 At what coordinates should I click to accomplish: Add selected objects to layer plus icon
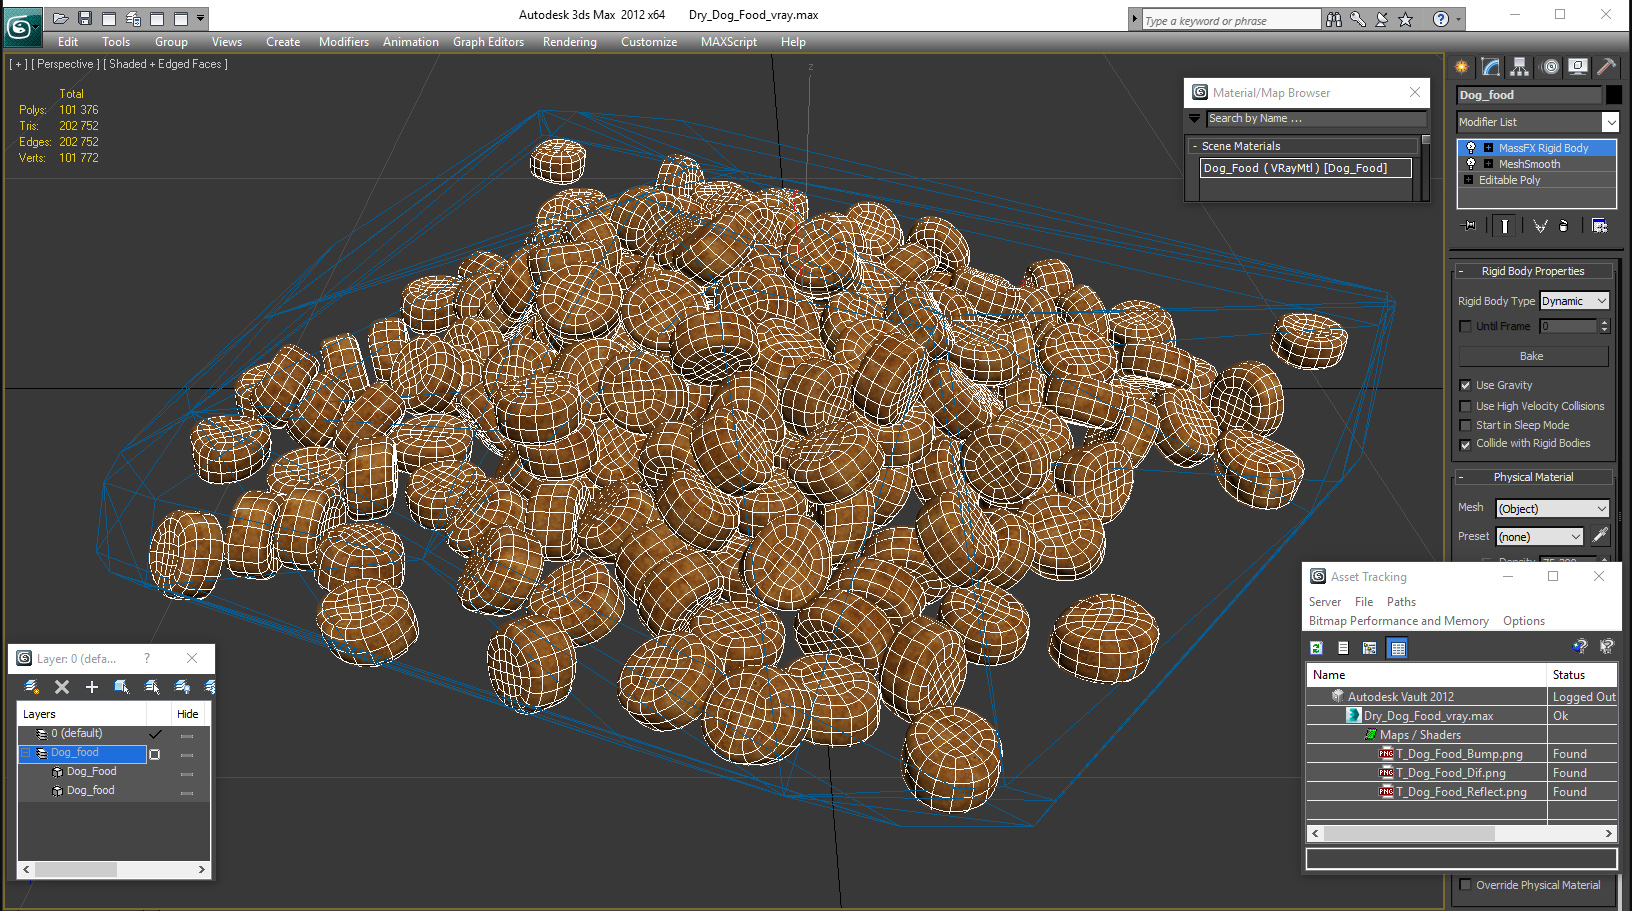coord(92,687)
